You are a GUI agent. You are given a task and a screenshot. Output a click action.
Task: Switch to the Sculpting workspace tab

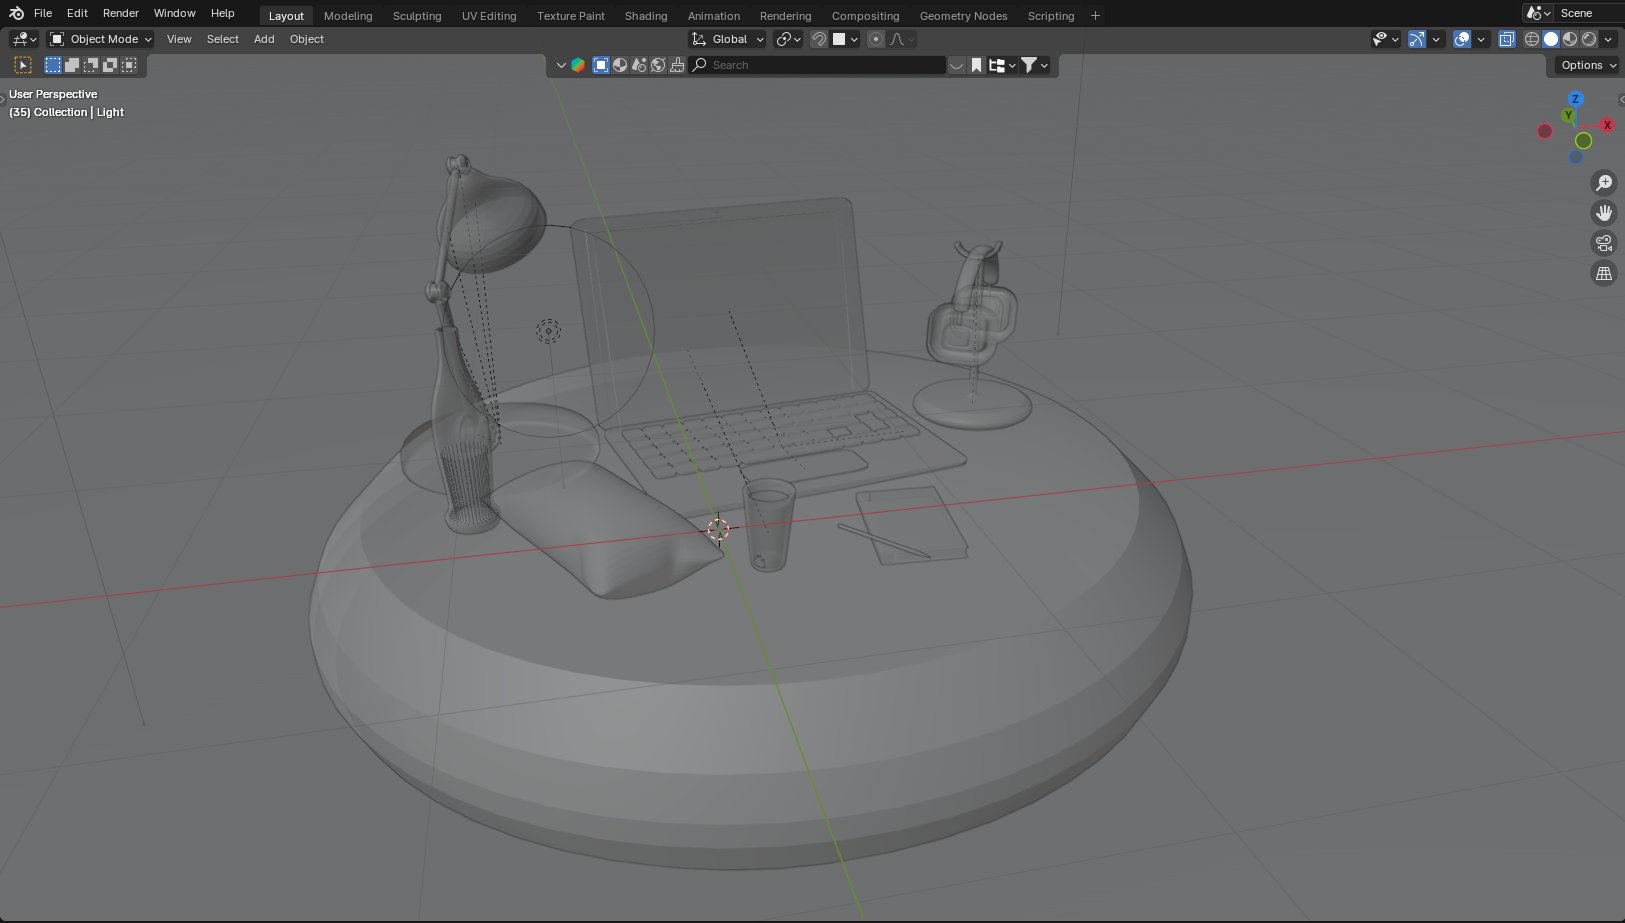tap(416, 16)
